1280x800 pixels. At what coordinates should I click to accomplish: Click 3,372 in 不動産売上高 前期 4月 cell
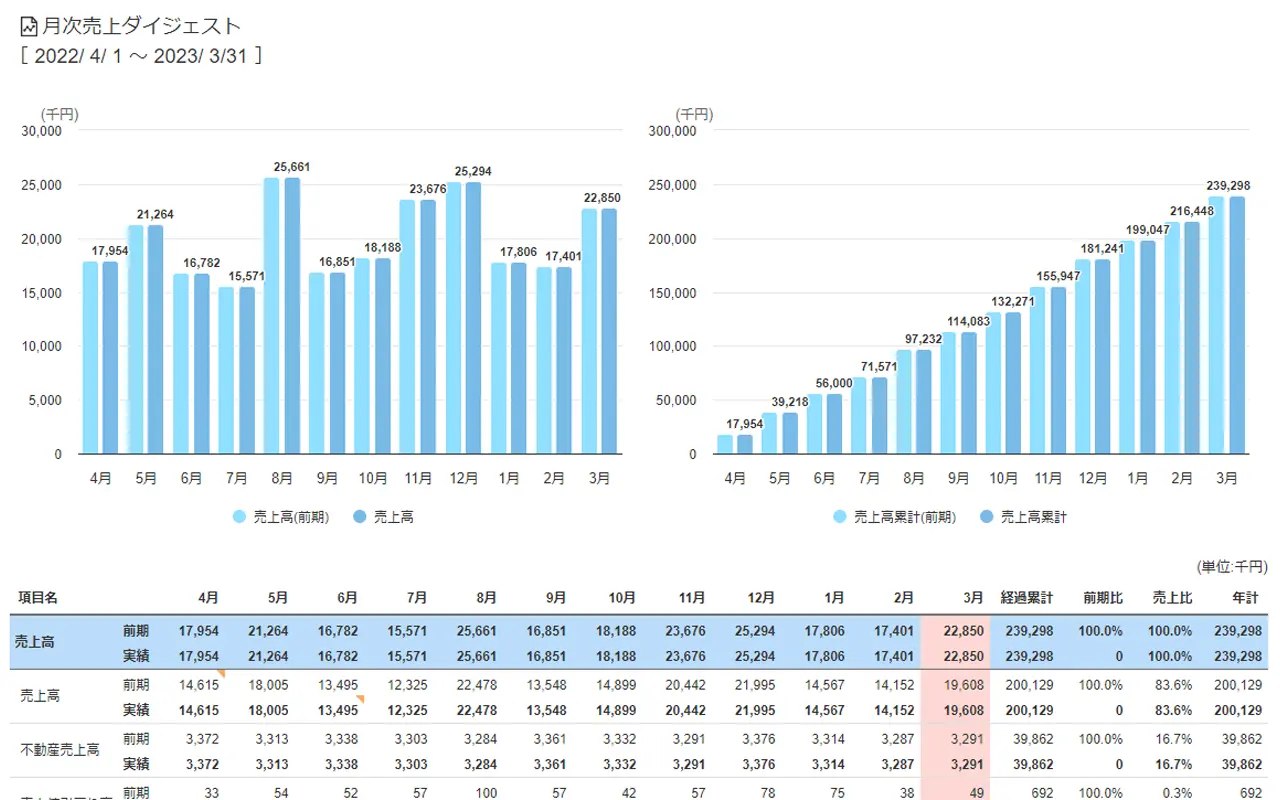(x=202, y=737)
